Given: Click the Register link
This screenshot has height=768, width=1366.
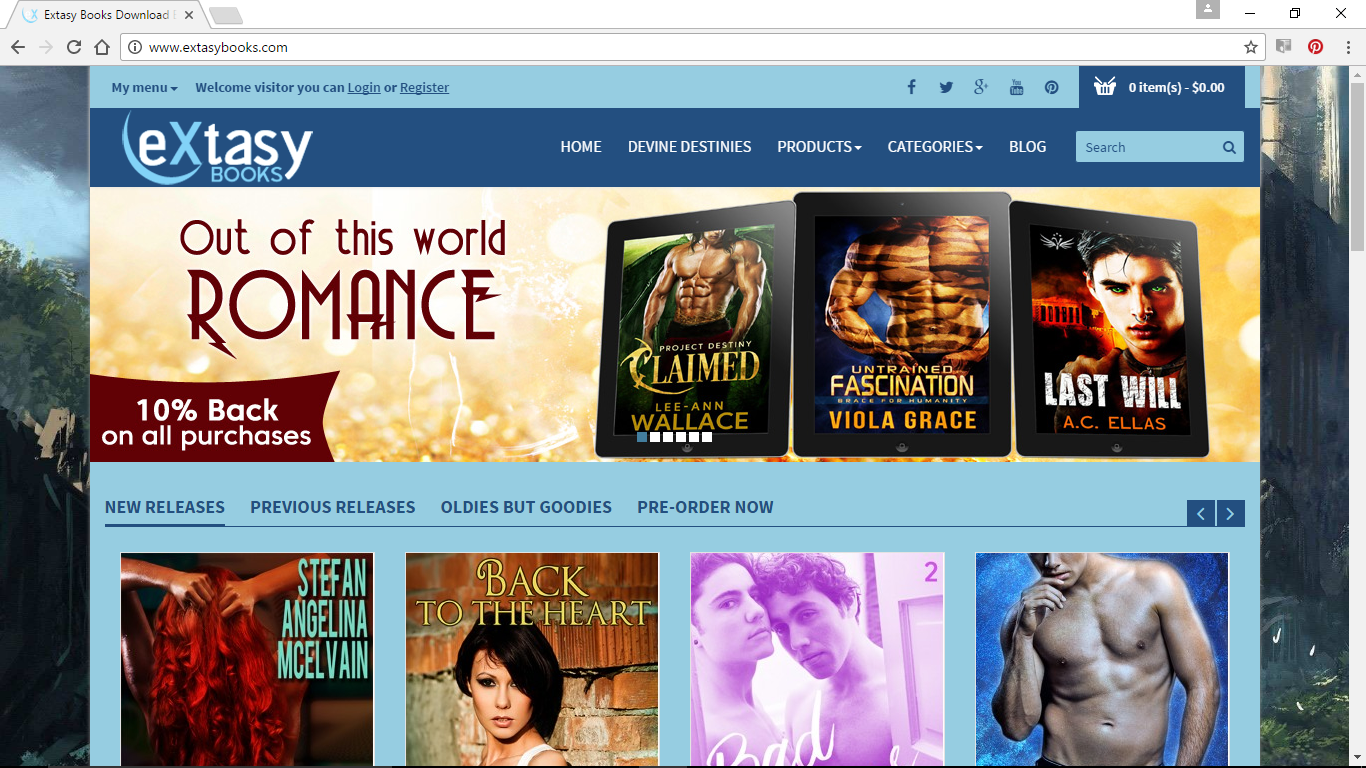Looking at the screenshot, I should [424, 87].
